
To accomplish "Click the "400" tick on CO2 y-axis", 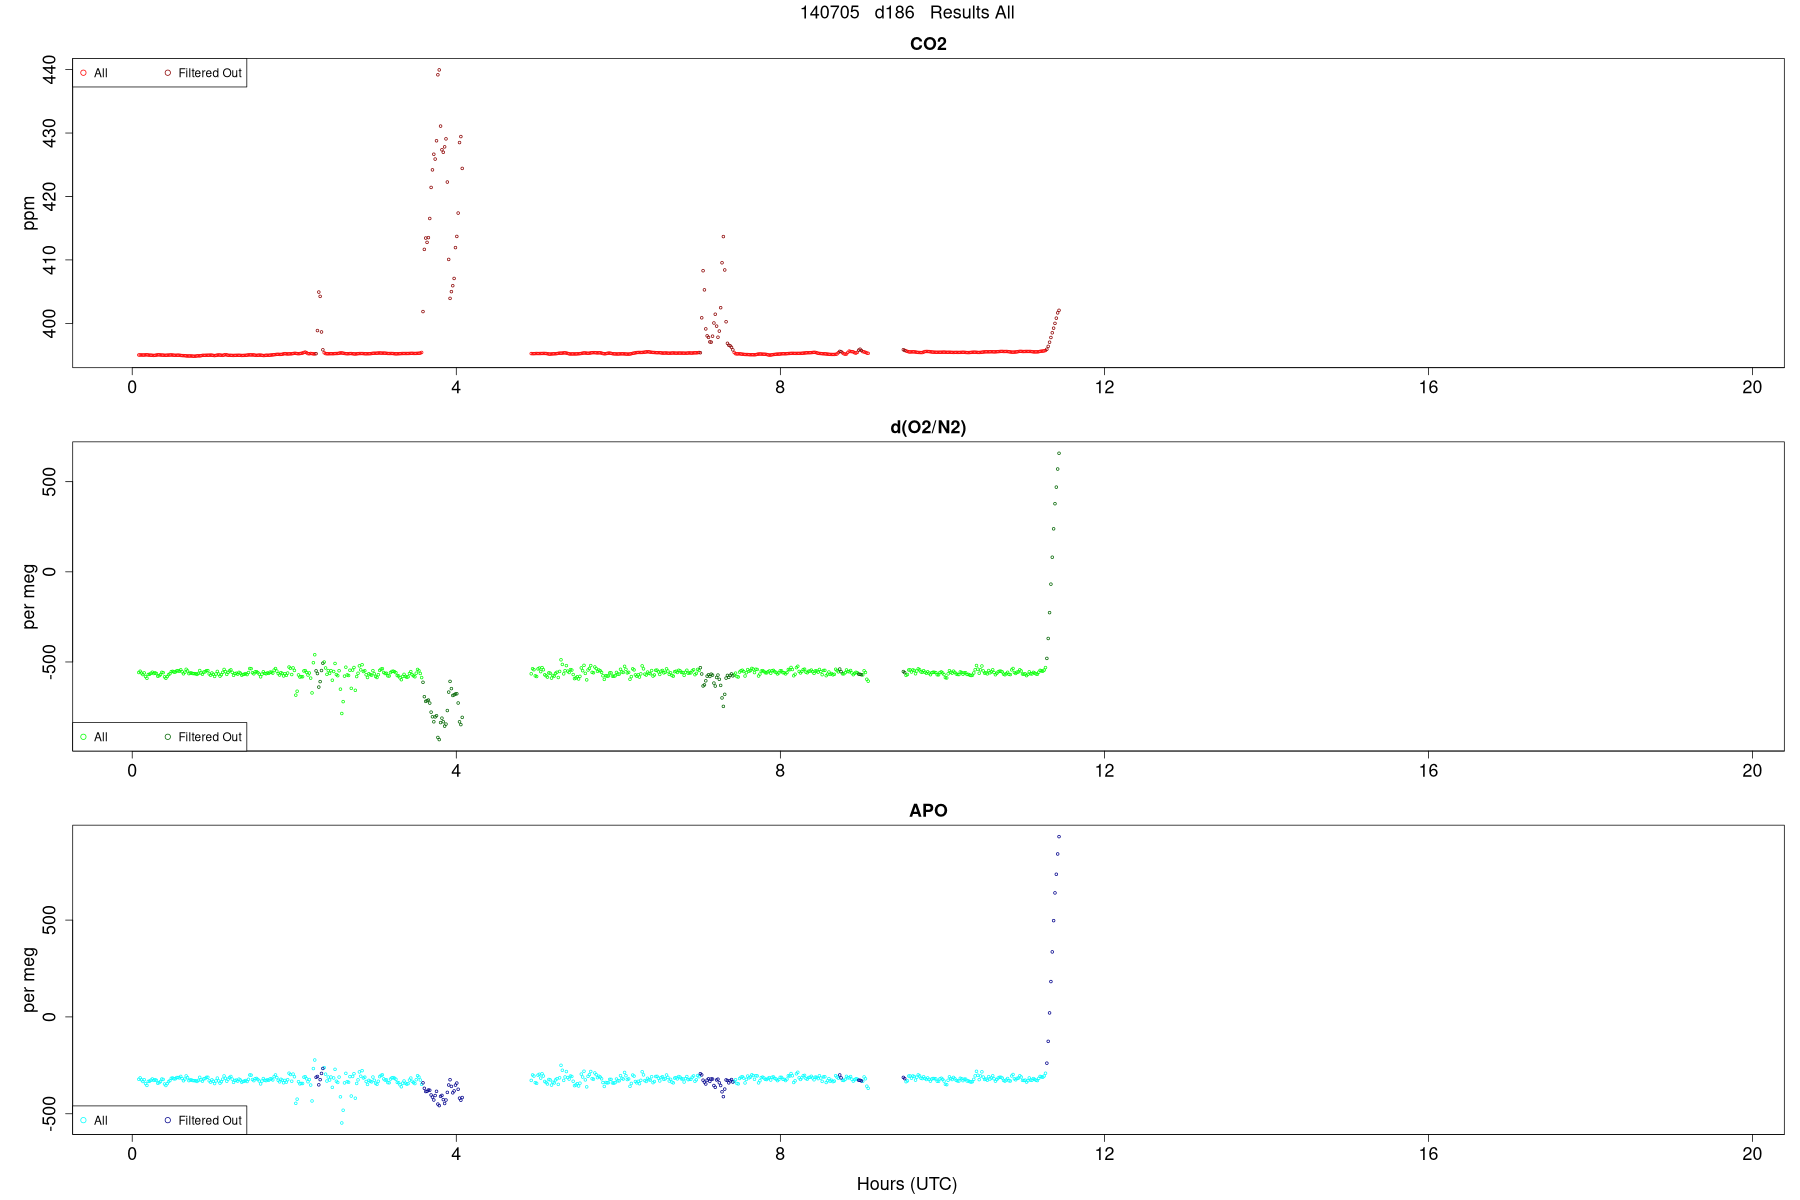I will 49,324.
